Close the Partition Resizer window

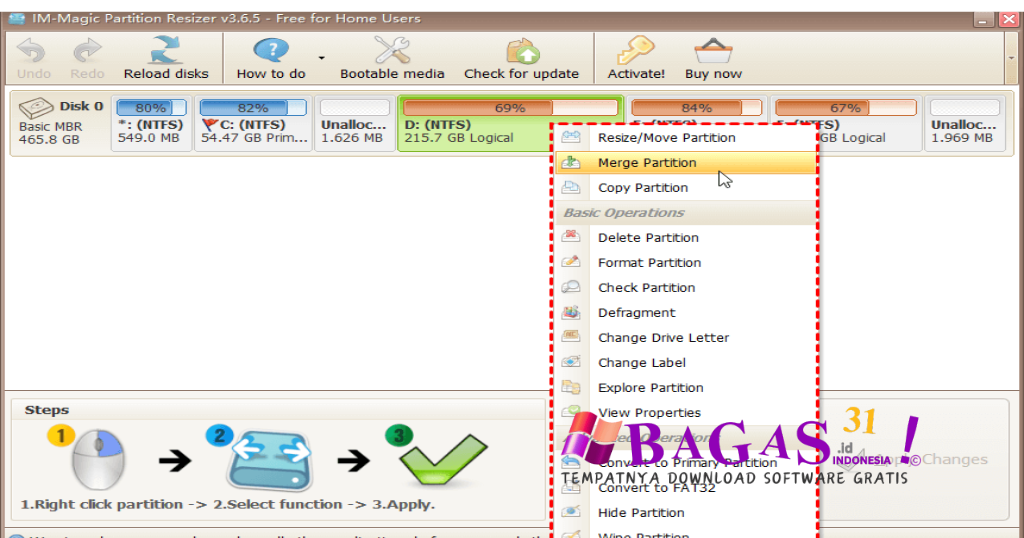tap(1008, 20)
